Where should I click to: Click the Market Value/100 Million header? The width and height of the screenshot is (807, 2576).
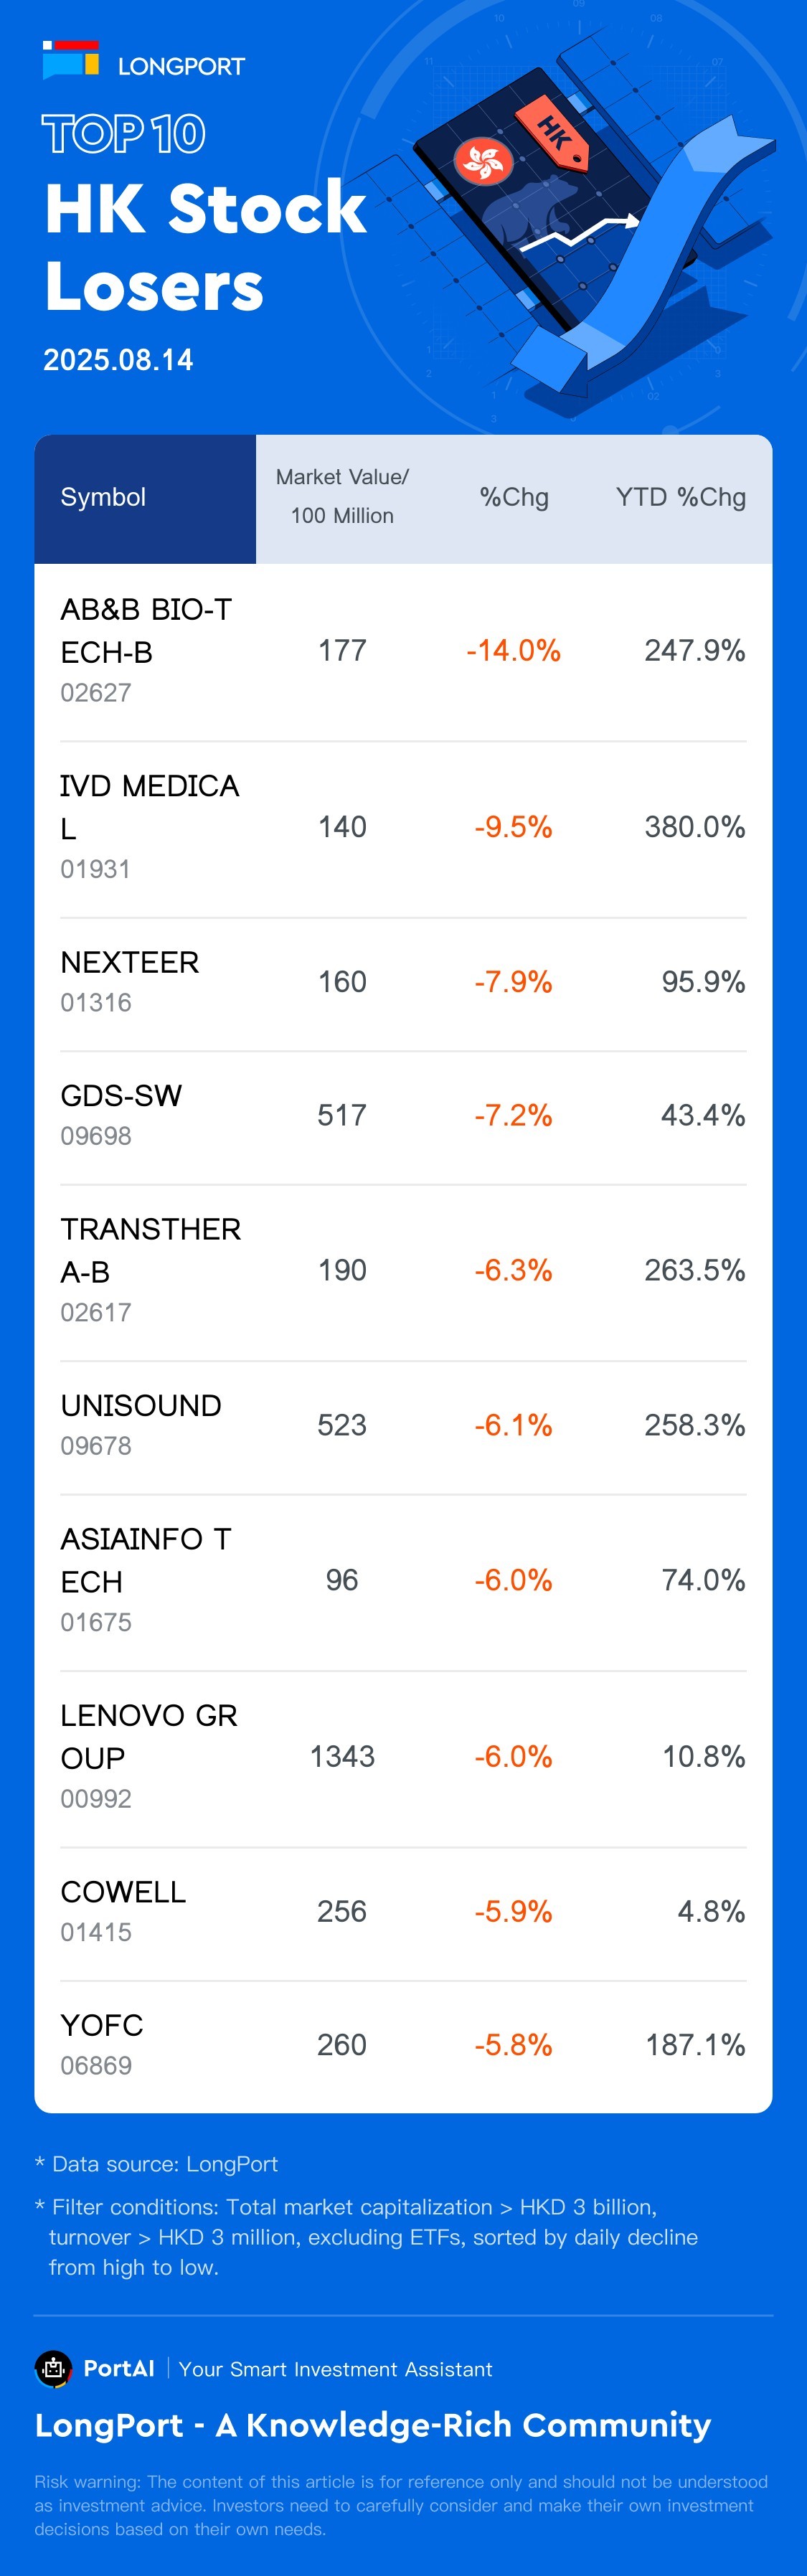pyautogui.click(x=342, y=497)
